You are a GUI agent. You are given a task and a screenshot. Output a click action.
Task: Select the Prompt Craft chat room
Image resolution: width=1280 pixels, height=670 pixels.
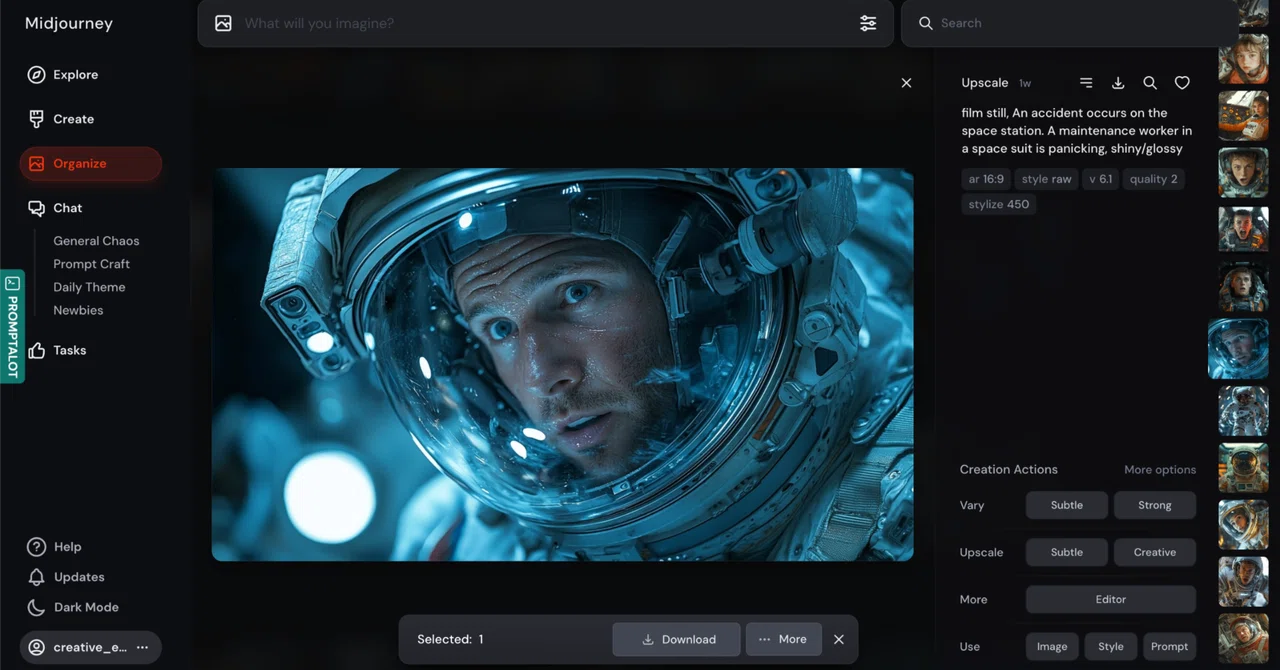[92, 264]
